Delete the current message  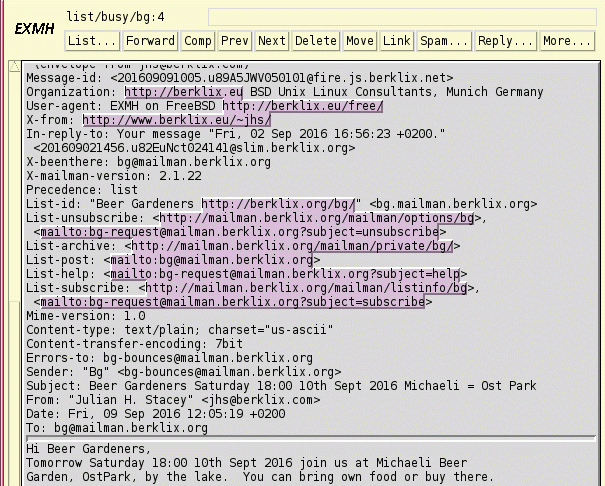point(315,41)
